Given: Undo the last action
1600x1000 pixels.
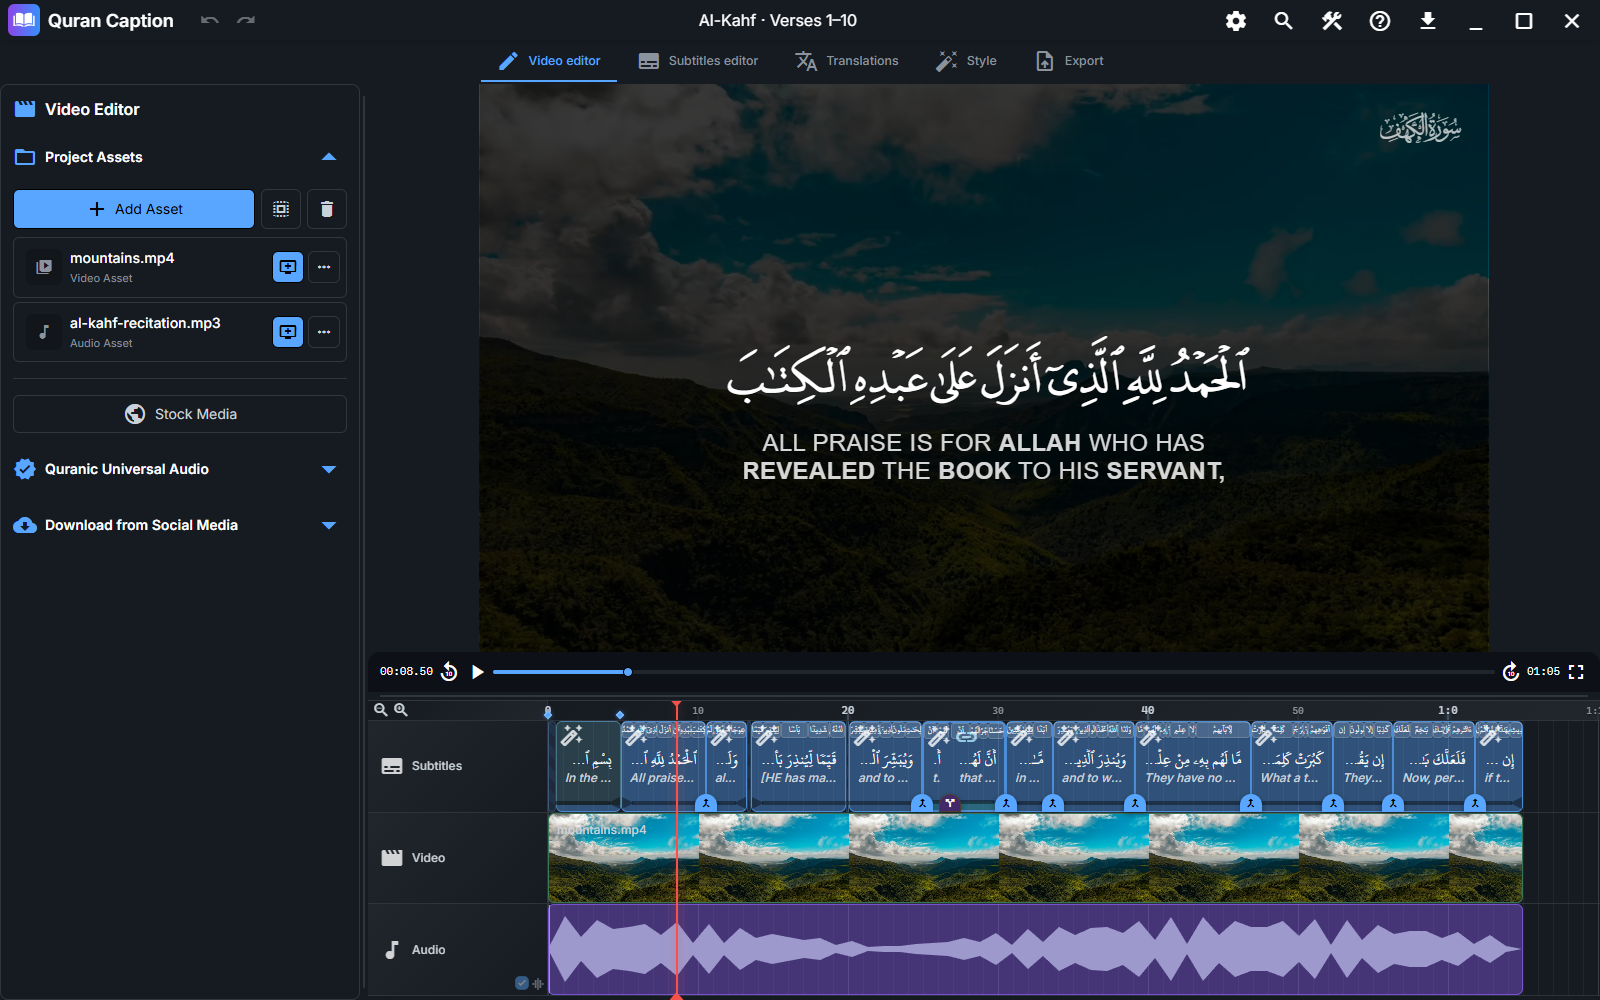Looking at the screenshot, I should click(209, 21).
